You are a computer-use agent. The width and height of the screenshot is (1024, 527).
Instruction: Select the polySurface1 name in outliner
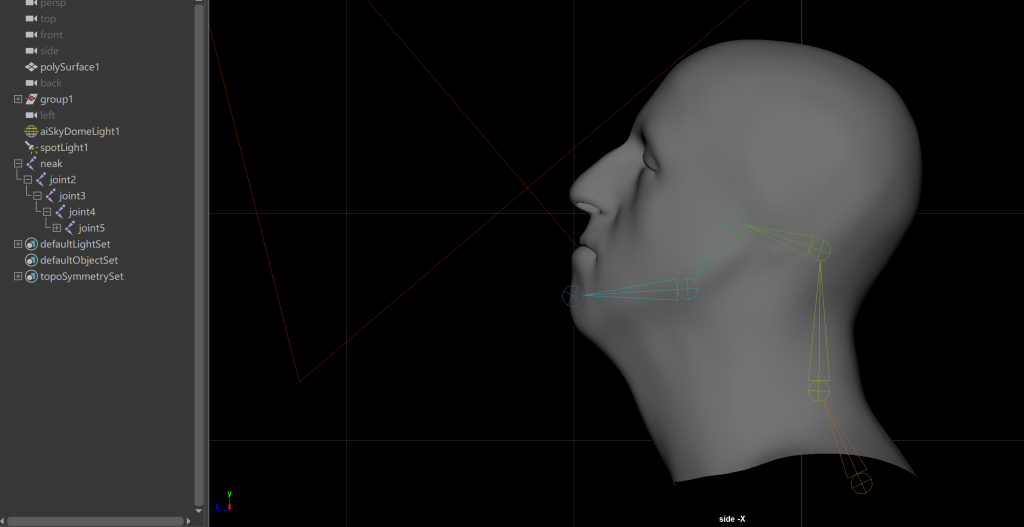pyautogui.click(x=70, y=67)
